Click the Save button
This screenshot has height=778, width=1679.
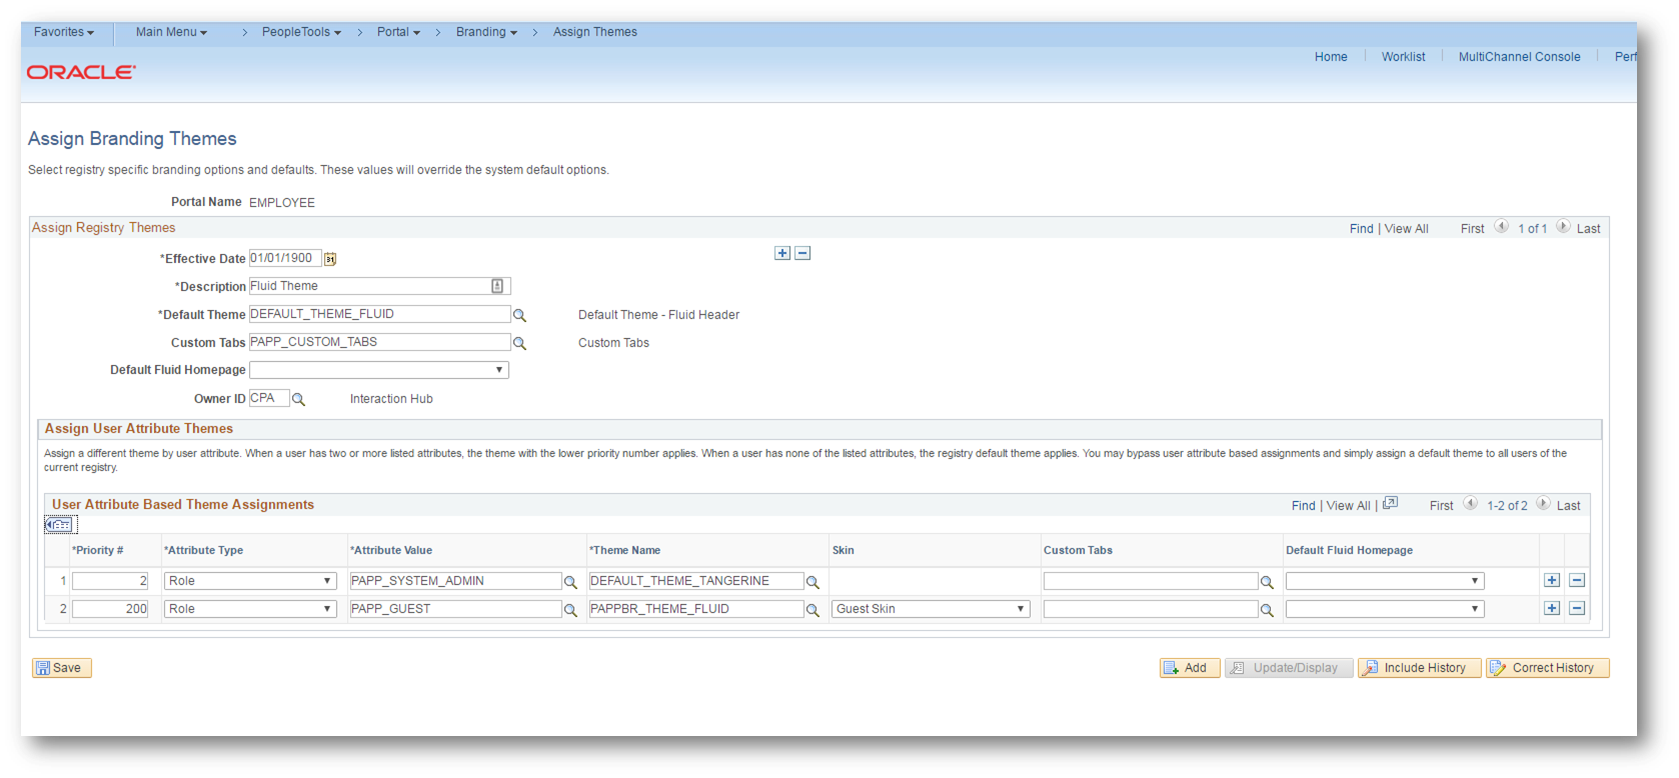[61, 668]
